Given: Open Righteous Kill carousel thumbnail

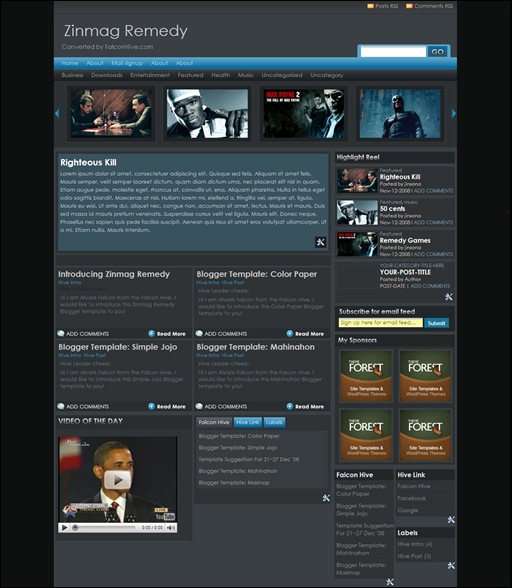Looking at the screenshot, I should pyautogui.click(x=111, y=113).
